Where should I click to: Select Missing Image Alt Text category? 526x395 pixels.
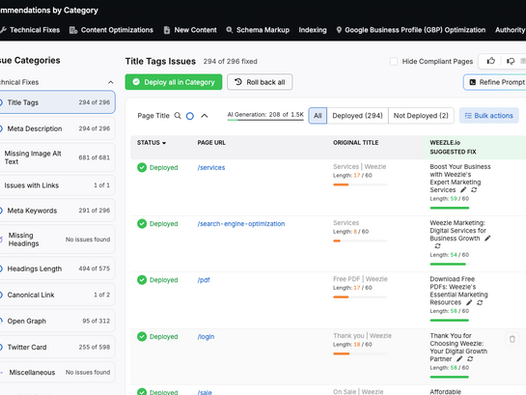click(57, 157)
